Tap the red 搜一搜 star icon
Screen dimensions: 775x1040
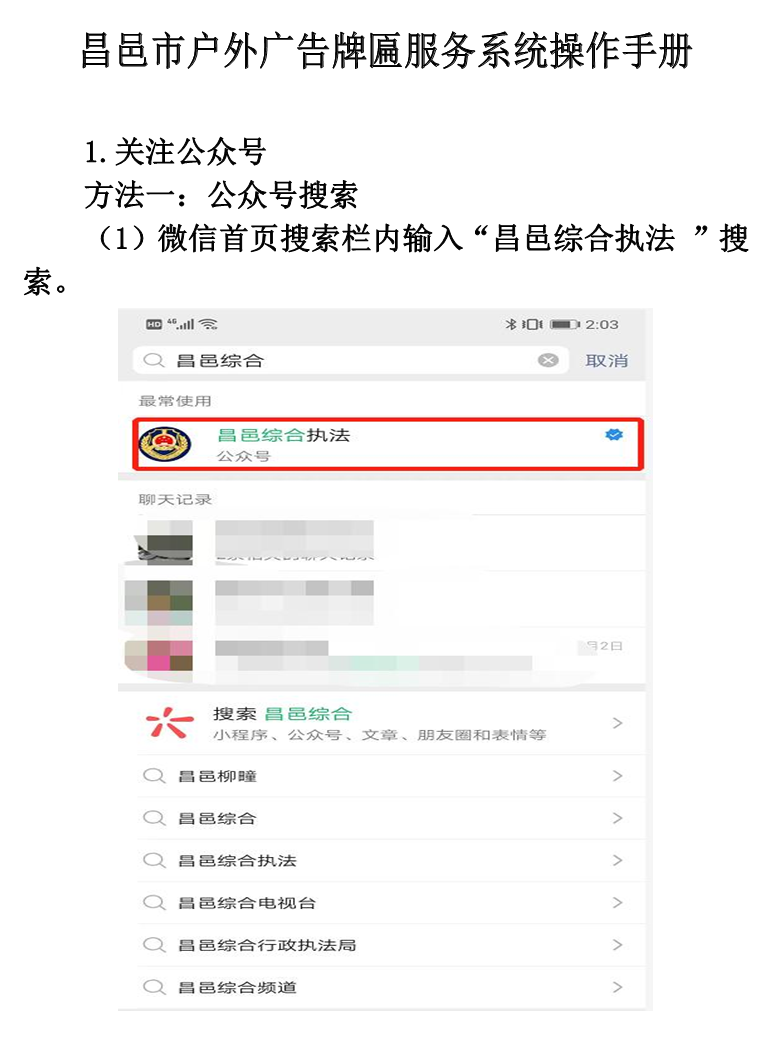pos(169,723)
